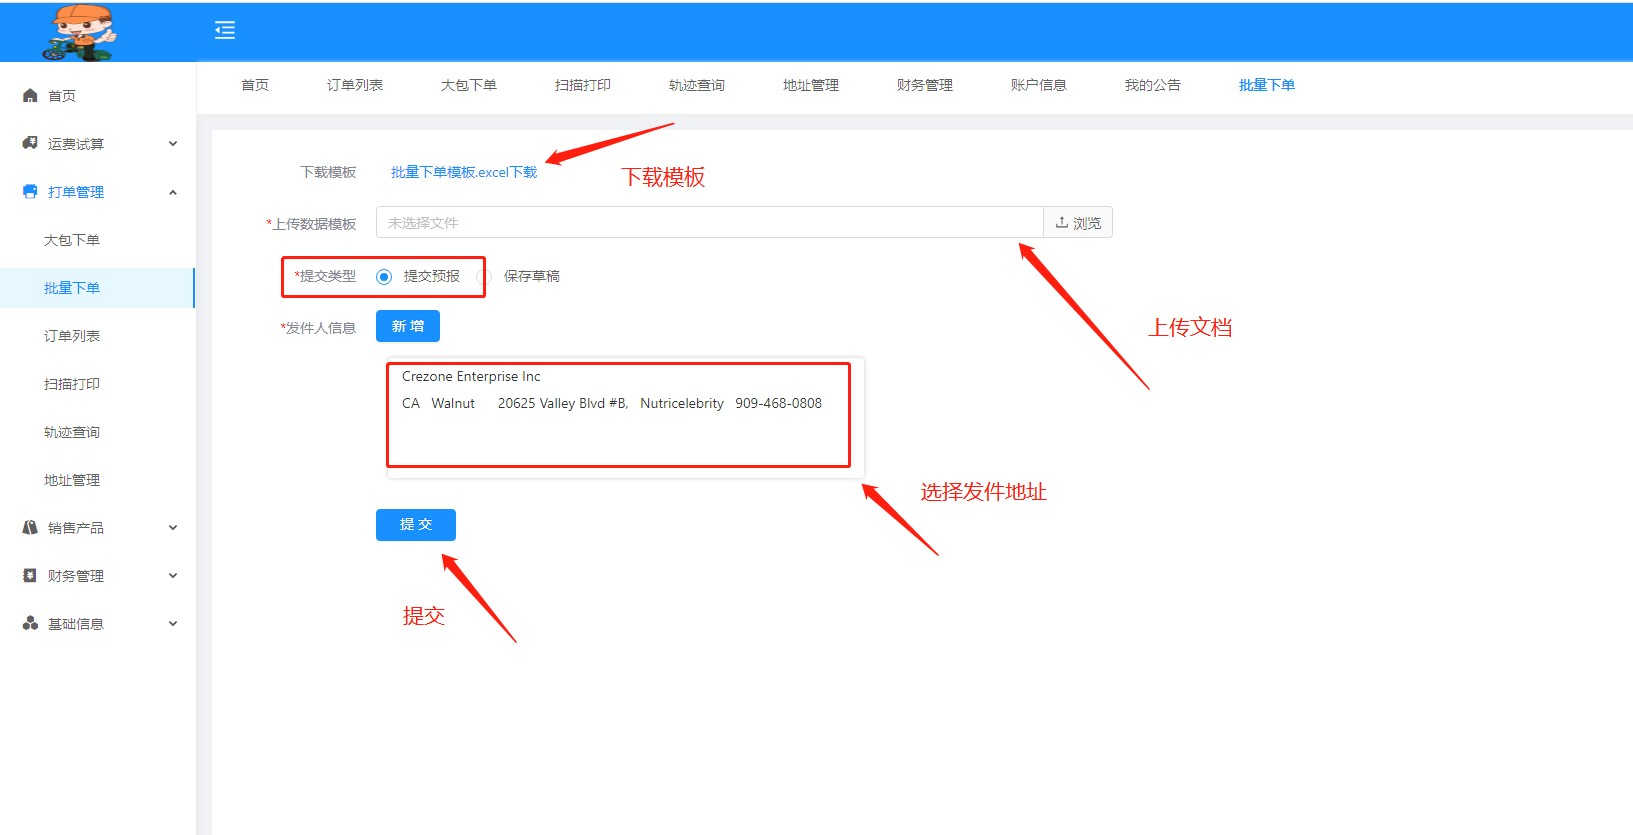The image size is (1633, 835).
Task: Expand the 基础信息 submenu arrow
Action: click(173, 624)
